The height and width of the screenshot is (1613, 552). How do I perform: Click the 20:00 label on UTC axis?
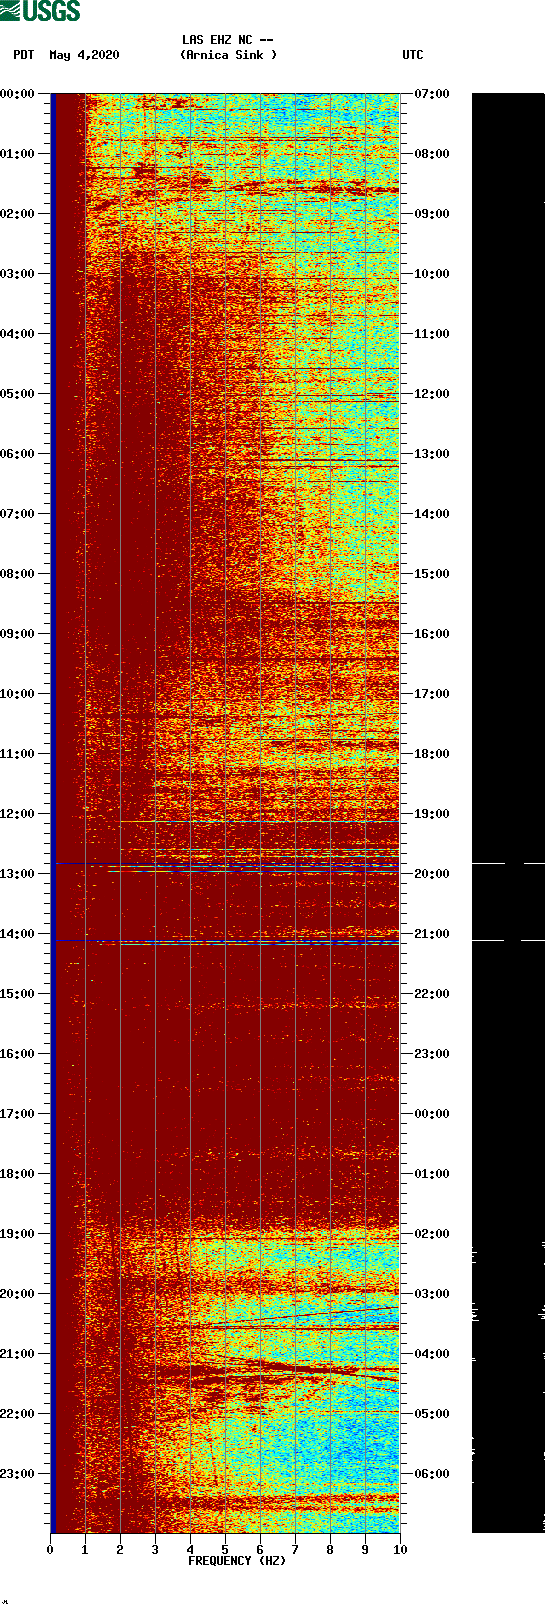(432, 874)
